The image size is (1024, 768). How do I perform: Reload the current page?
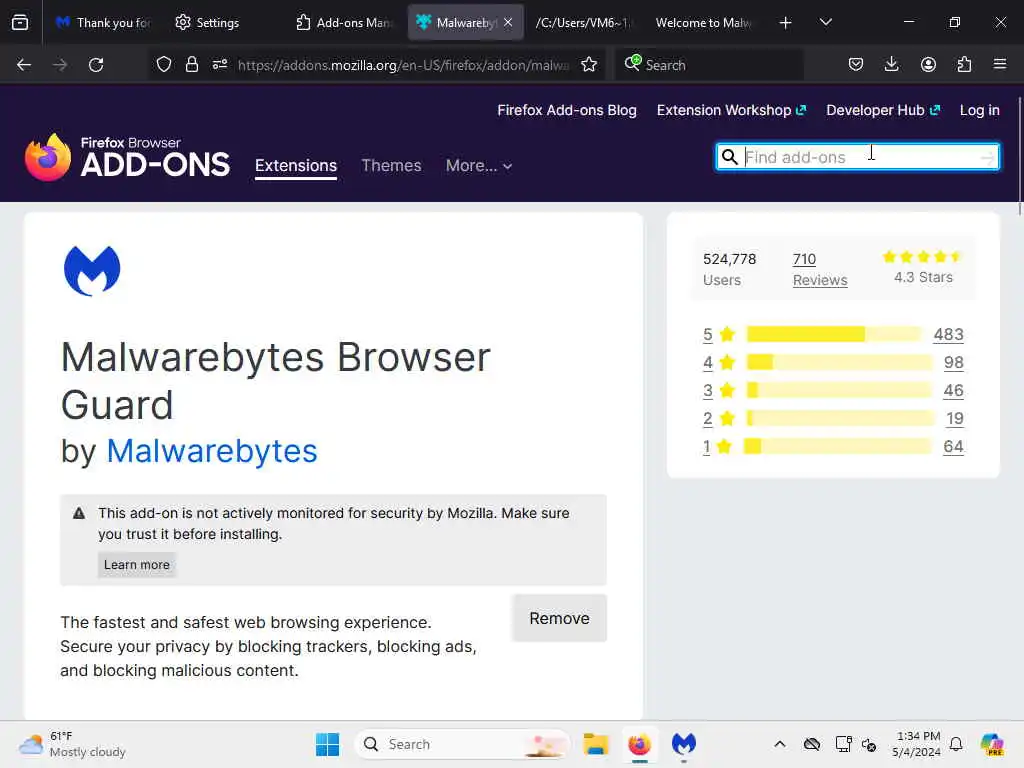point(96,65)
